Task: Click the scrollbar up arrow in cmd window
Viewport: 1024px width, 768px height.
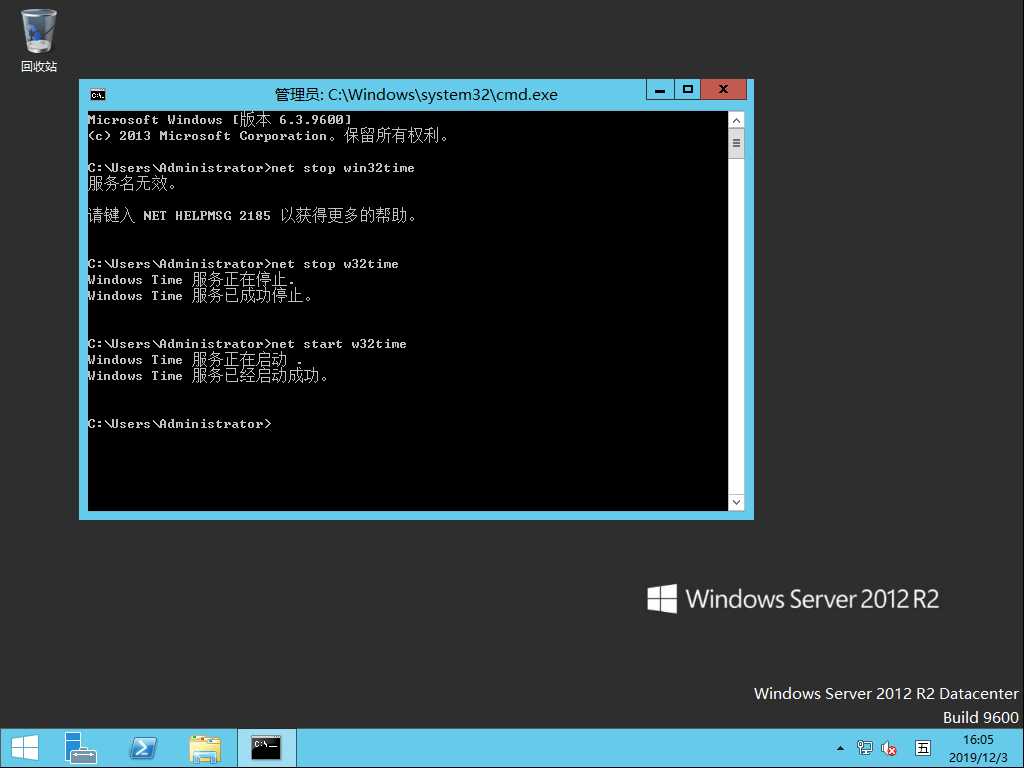Action: click(736, 120)
